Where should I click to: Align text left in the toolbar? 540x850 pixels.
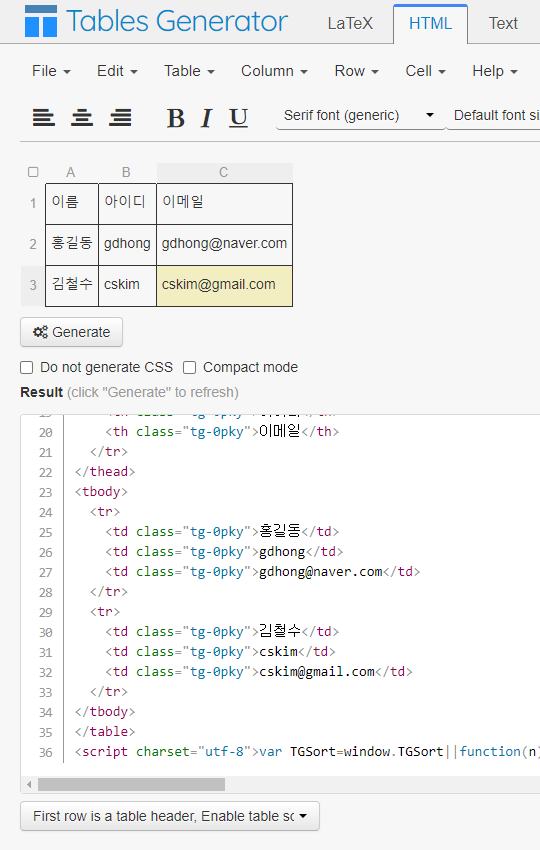44,117
